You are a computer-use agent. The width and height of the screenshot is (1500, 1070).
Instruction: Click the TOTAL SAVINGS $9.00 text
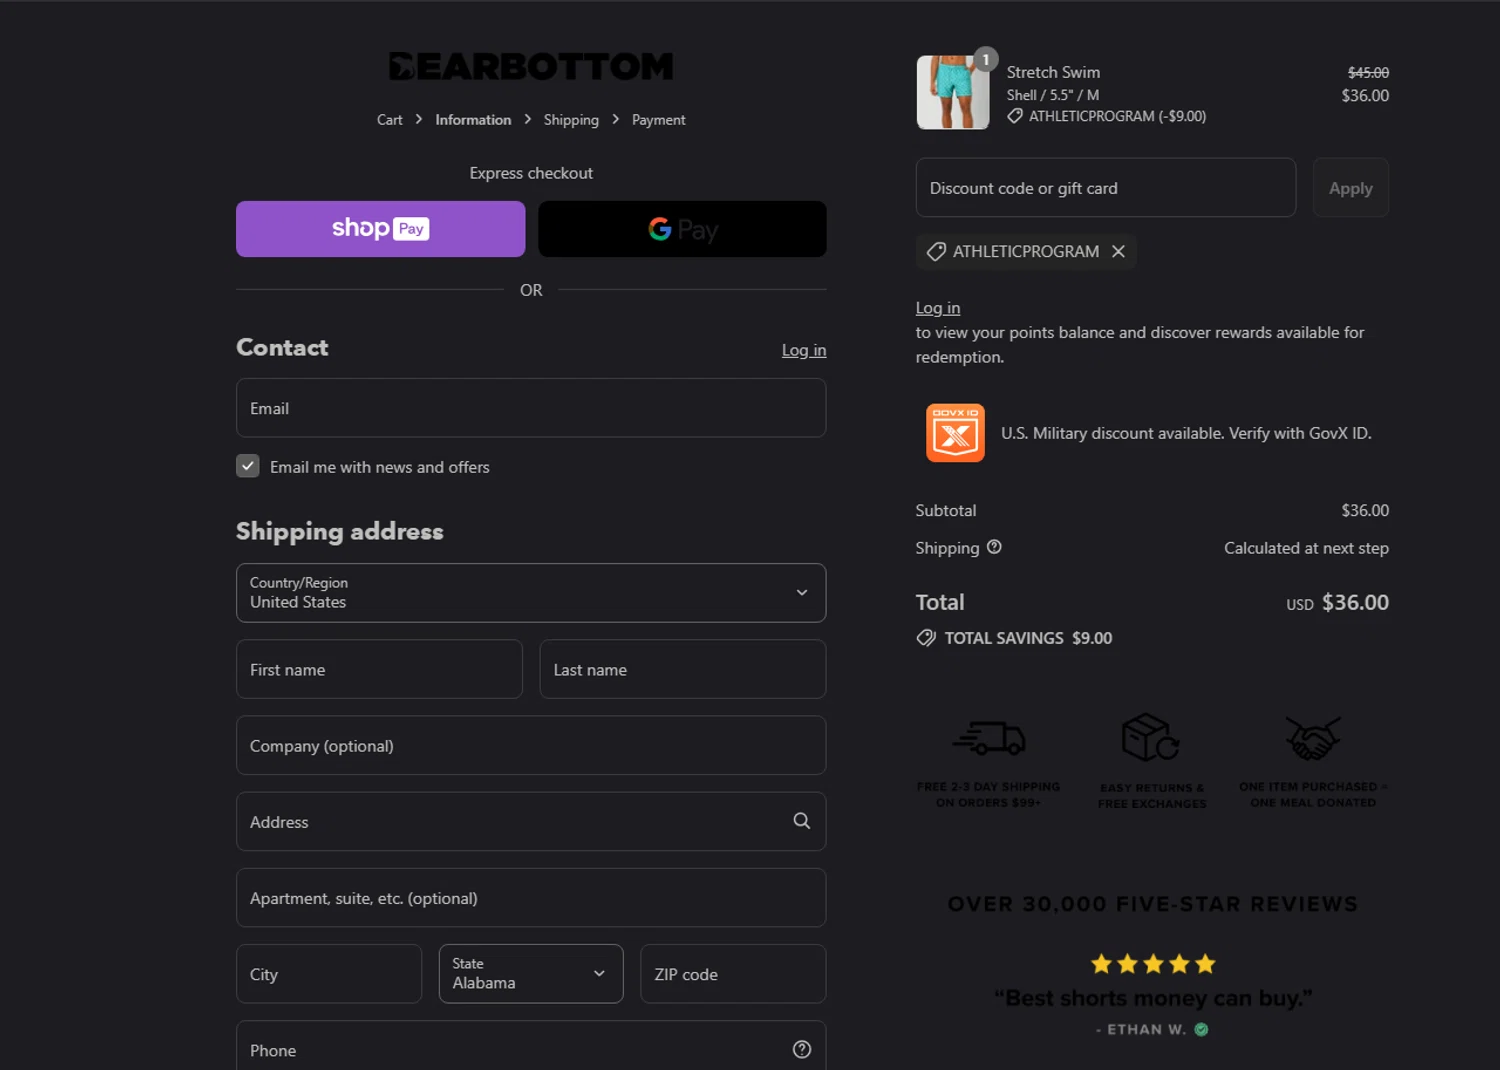[x=1028, y=638]
